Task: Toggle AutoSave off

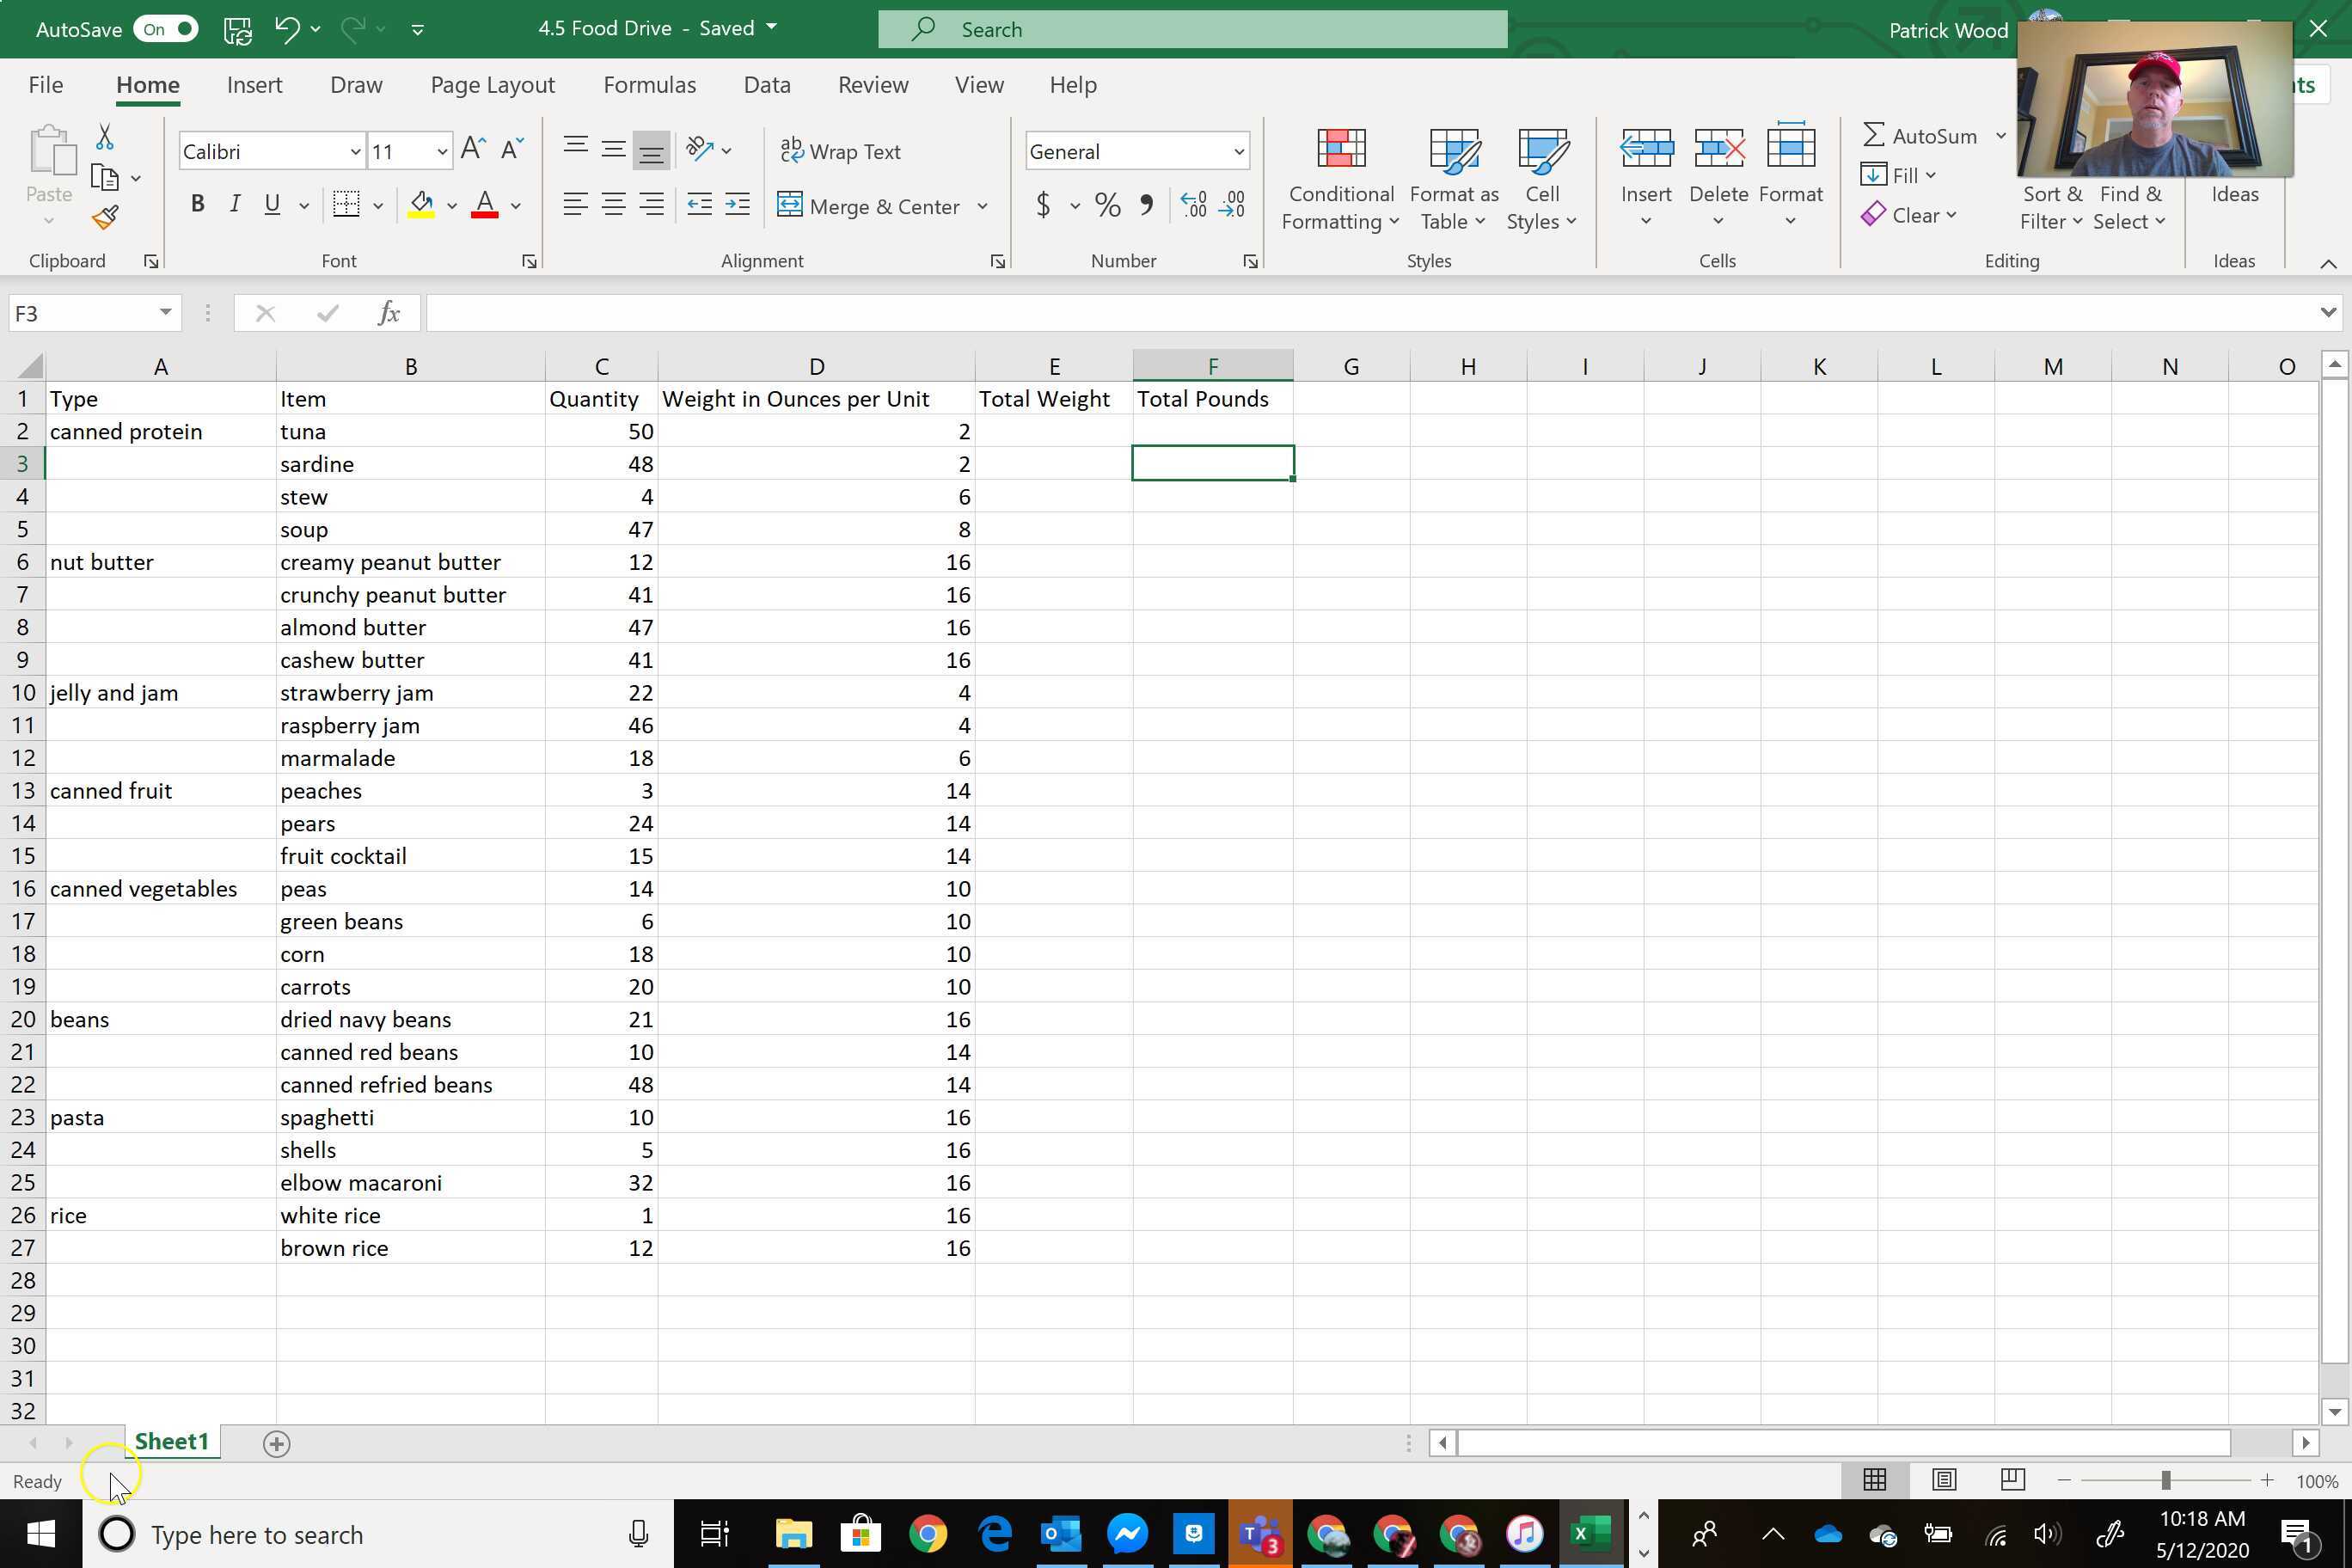Action: pos(165,29)
